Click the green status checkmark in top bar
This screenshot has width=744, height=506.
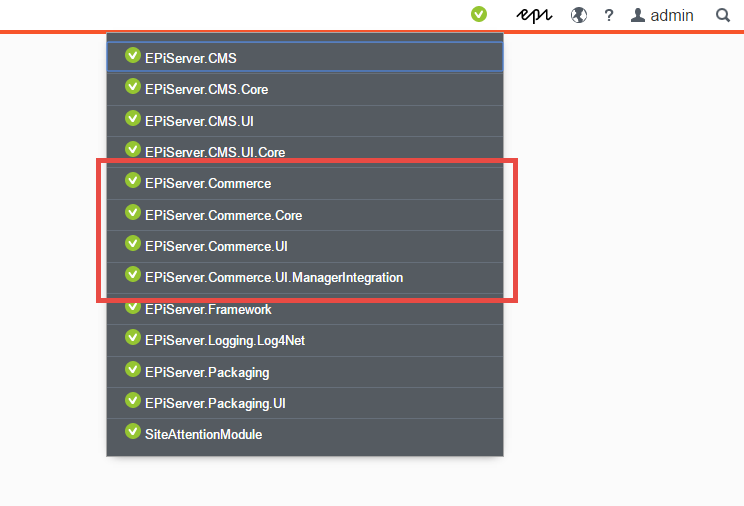point(479,15)
